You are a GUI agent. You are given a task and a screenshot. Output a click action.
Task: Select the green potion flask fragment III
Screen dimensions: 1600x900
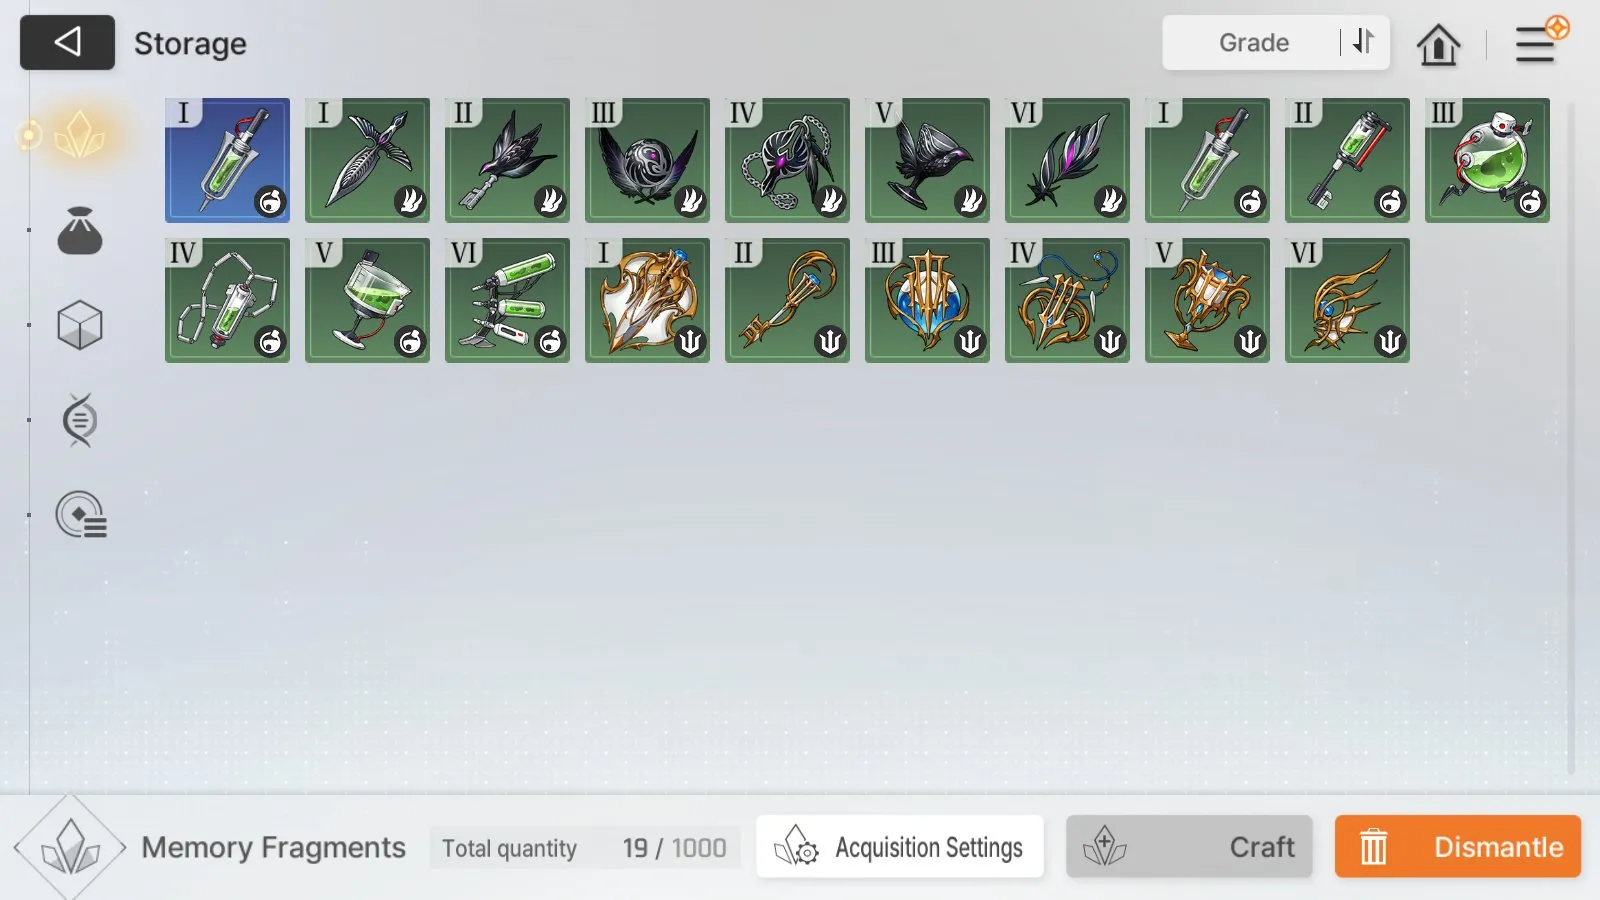pyautogui.click(x=1487, y=160)
